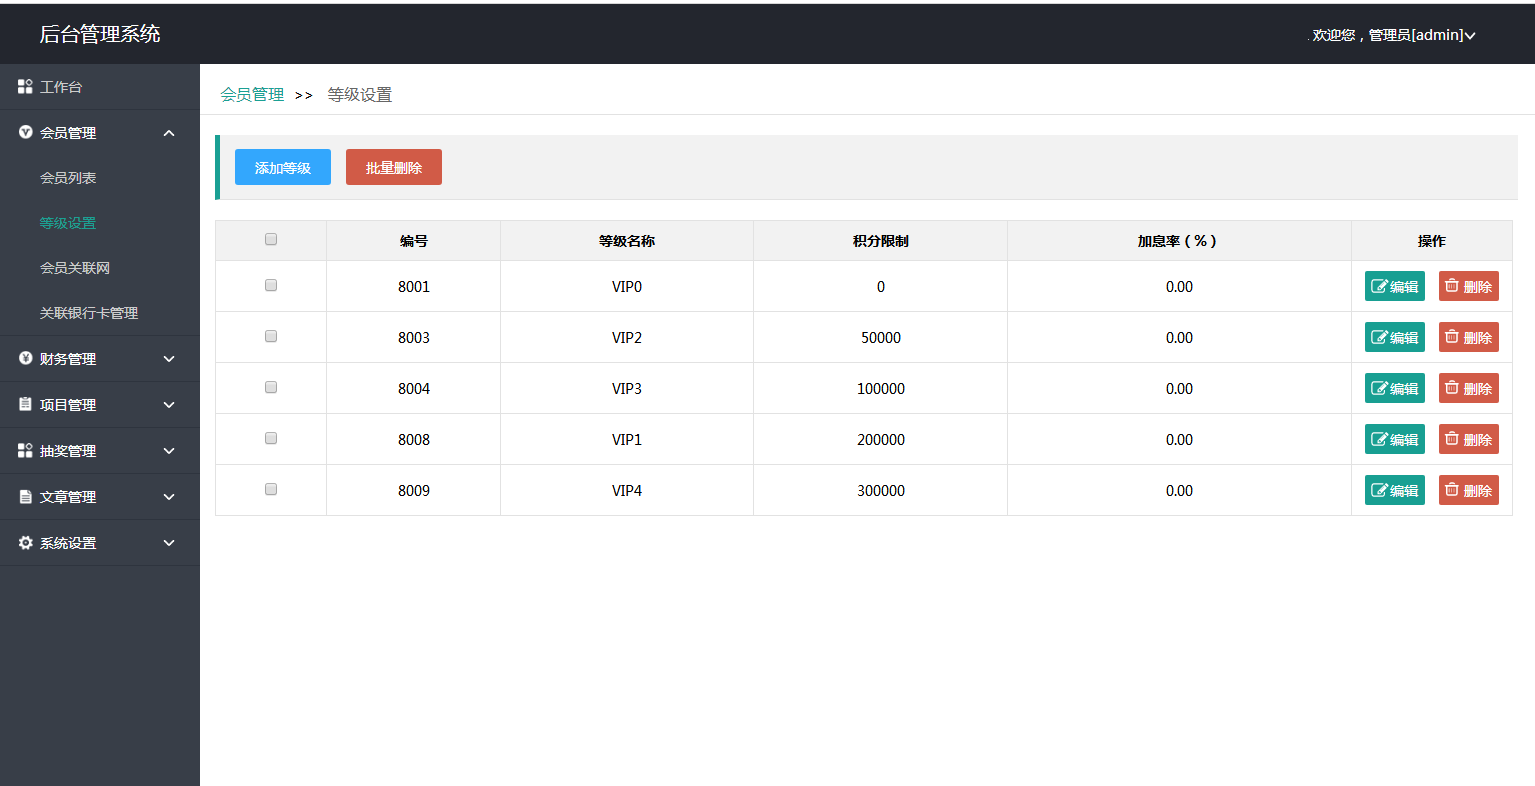Image resolution: width=1535 pixels, height=786 pixels.
Task: Click the 文章管理 document icon
Action: 26,497
